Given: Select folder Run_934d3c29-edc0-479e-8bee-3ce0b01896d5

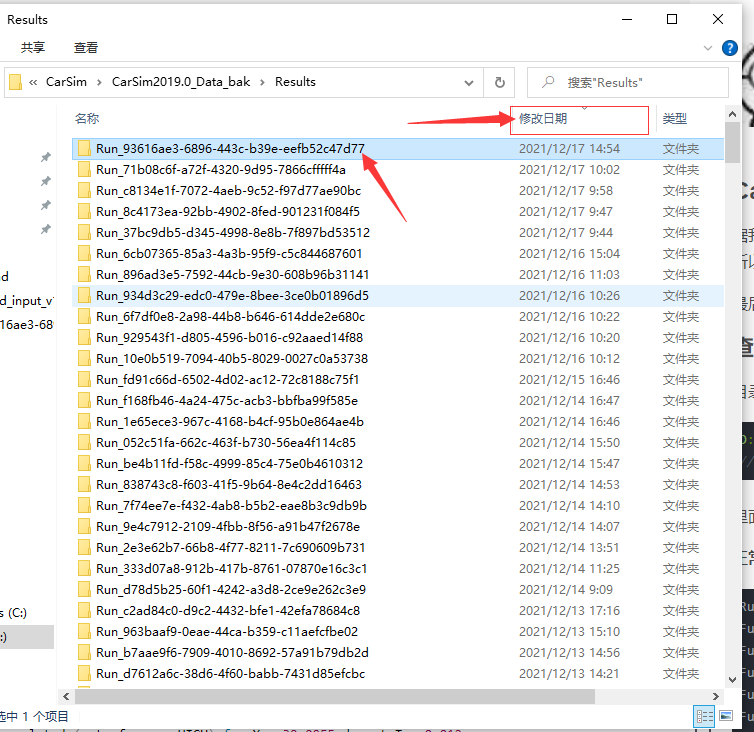Looking at the screenshot, I should point(398,296).
